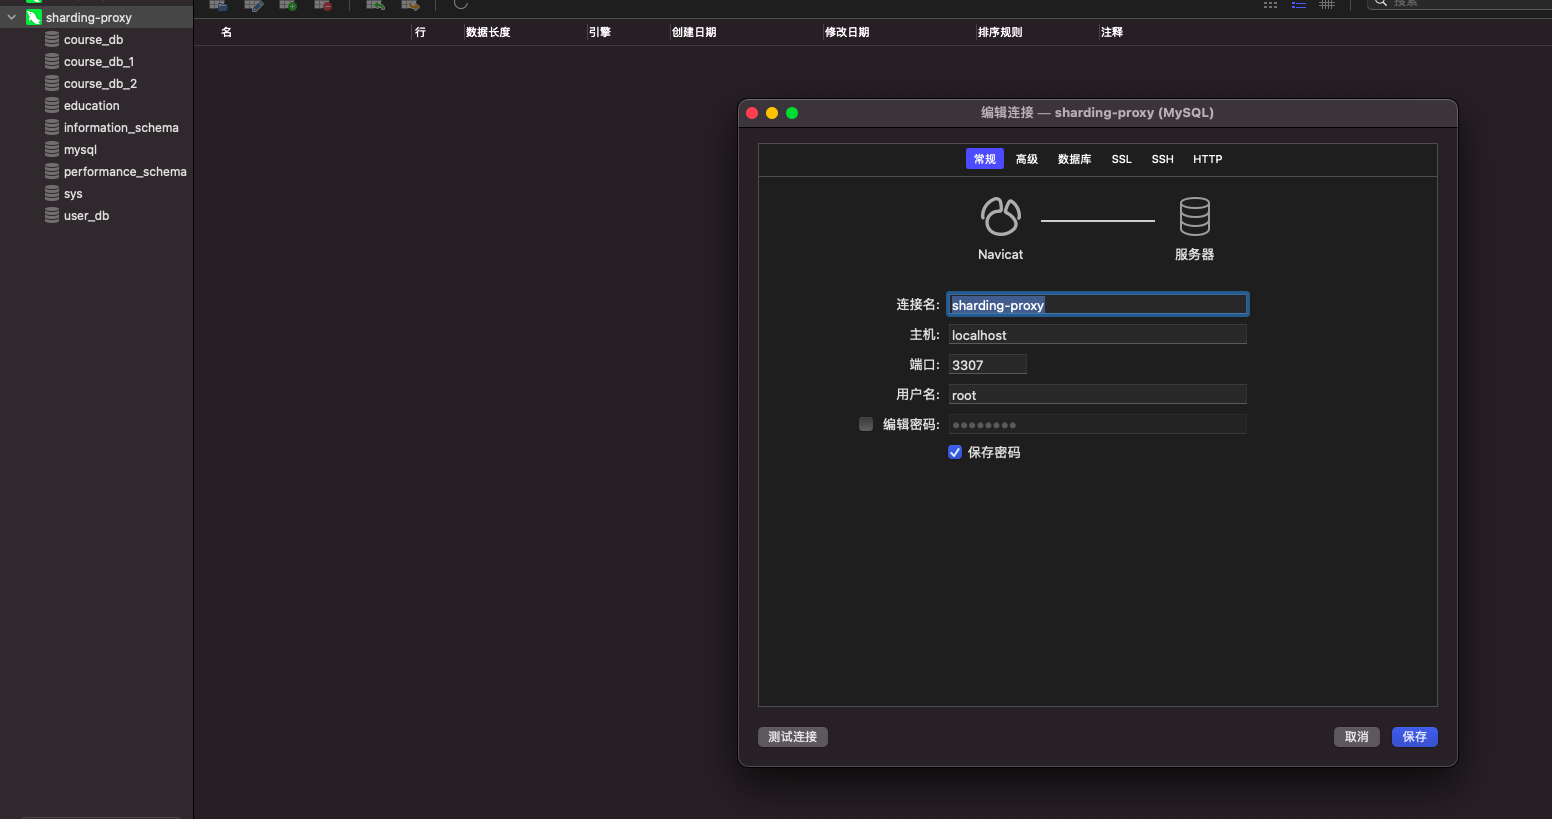Viewport: 1552px width, 819px height.
Task: Open the 数据库 tab
Action: 1074,159
